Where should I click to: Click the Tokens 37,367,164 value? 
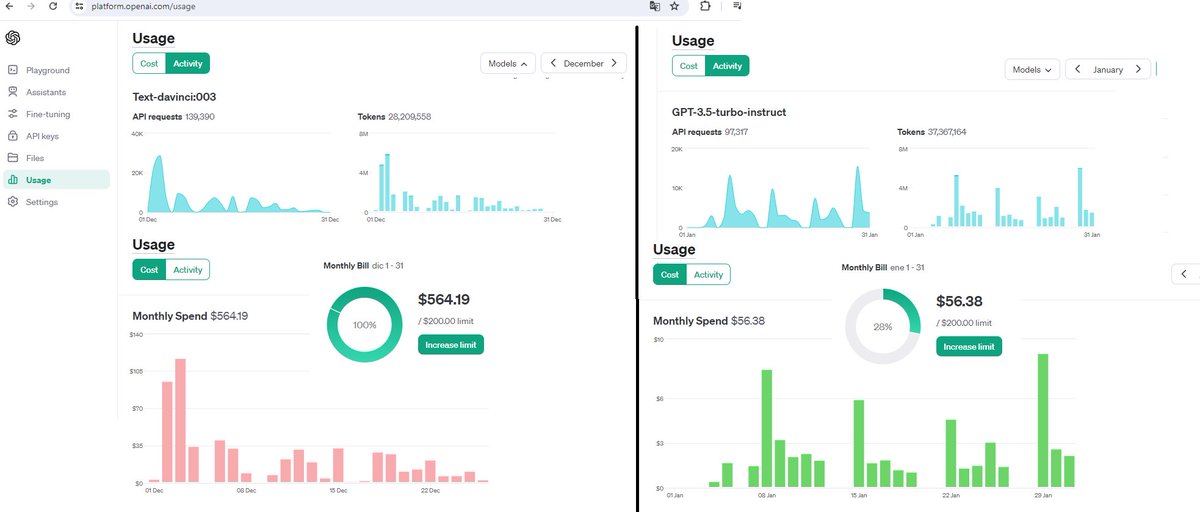click(946, 132)
